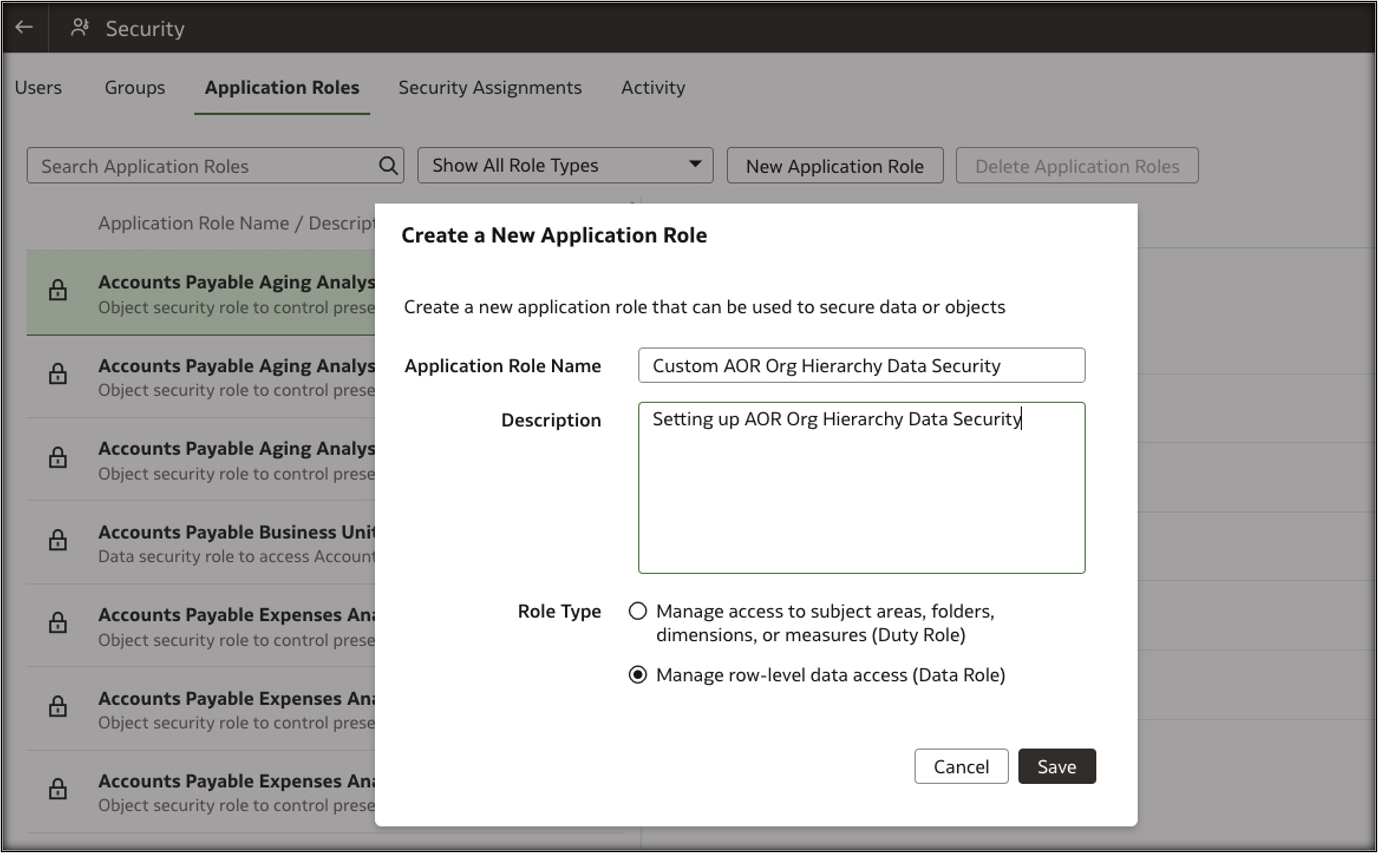This screenshot has width=1380, height=856.
Task: Save the new application role
Action: tap(1056, 767)
